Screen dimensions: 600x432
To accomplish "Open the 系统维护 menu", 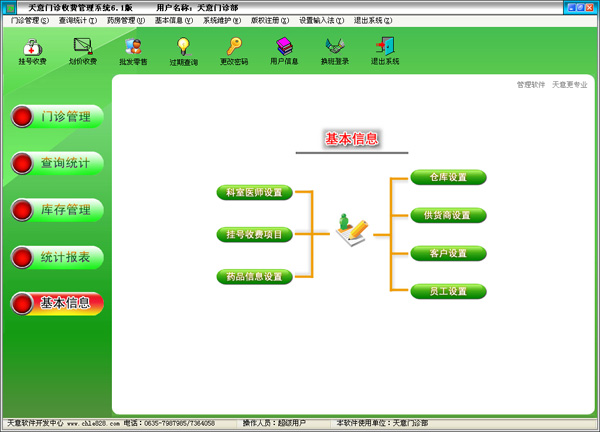I will coord(221,20).
